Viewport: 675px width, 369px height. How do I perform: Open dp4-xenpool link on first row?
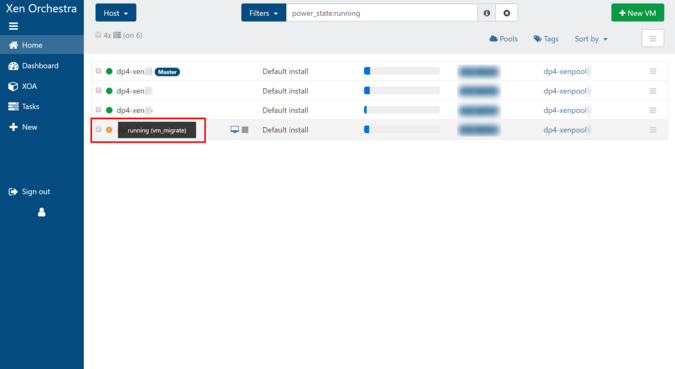[565, 71]
